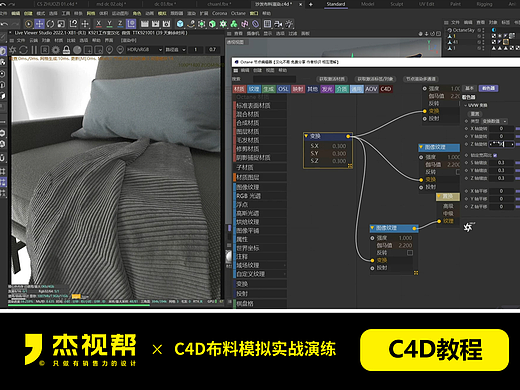Click the green subdivision cube icon

coord(212,24)
